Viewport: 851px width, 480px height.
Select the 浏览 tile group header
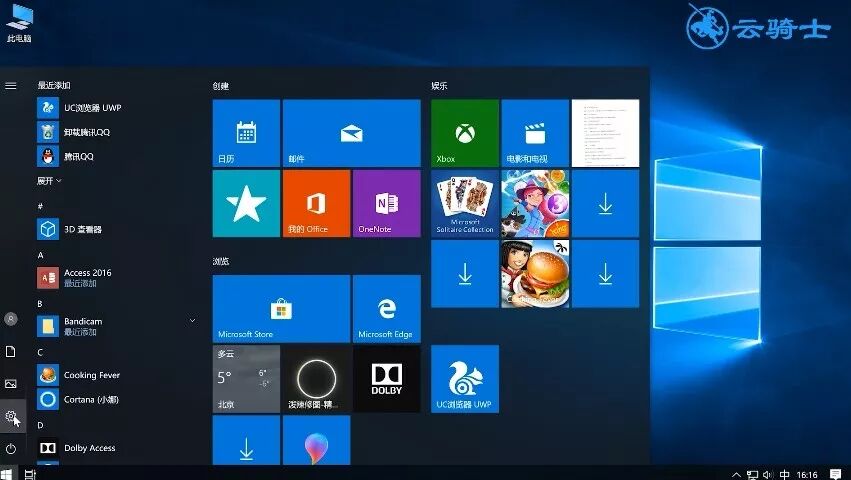[220, 261]
